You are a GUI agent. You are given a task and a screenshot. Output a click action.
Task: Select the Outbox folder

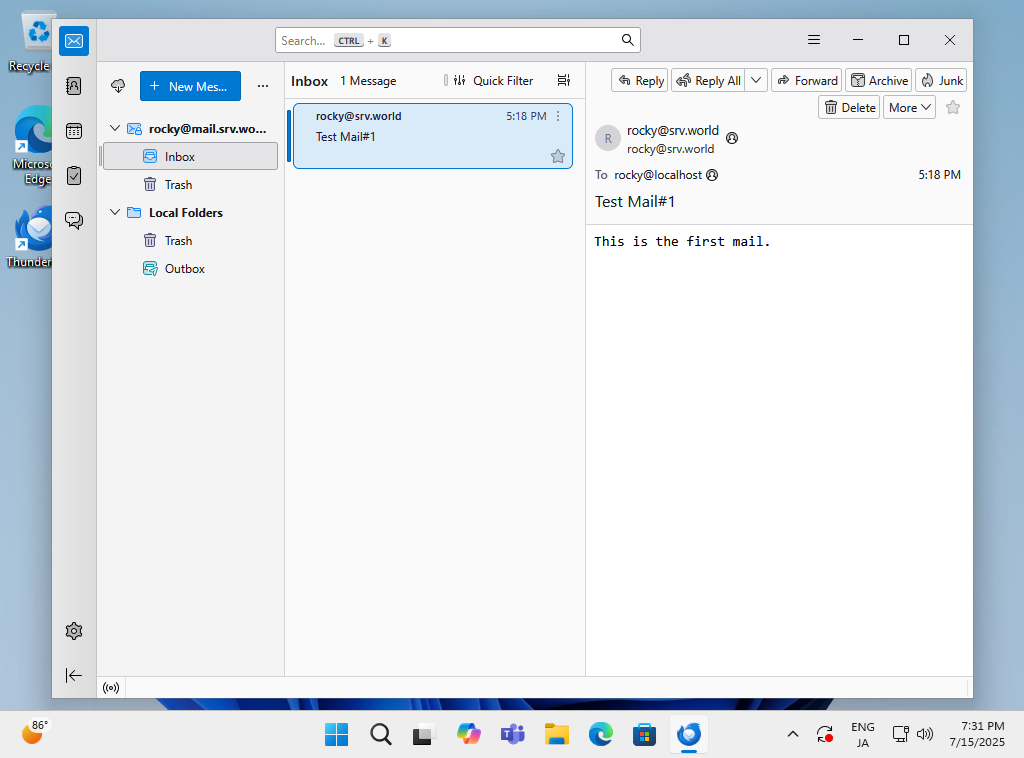coord(190,269)
